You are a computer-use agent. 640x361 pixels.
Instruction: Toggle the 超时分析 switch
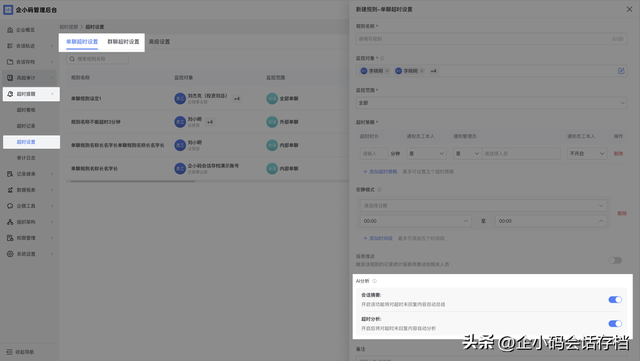tap(615, 323)
